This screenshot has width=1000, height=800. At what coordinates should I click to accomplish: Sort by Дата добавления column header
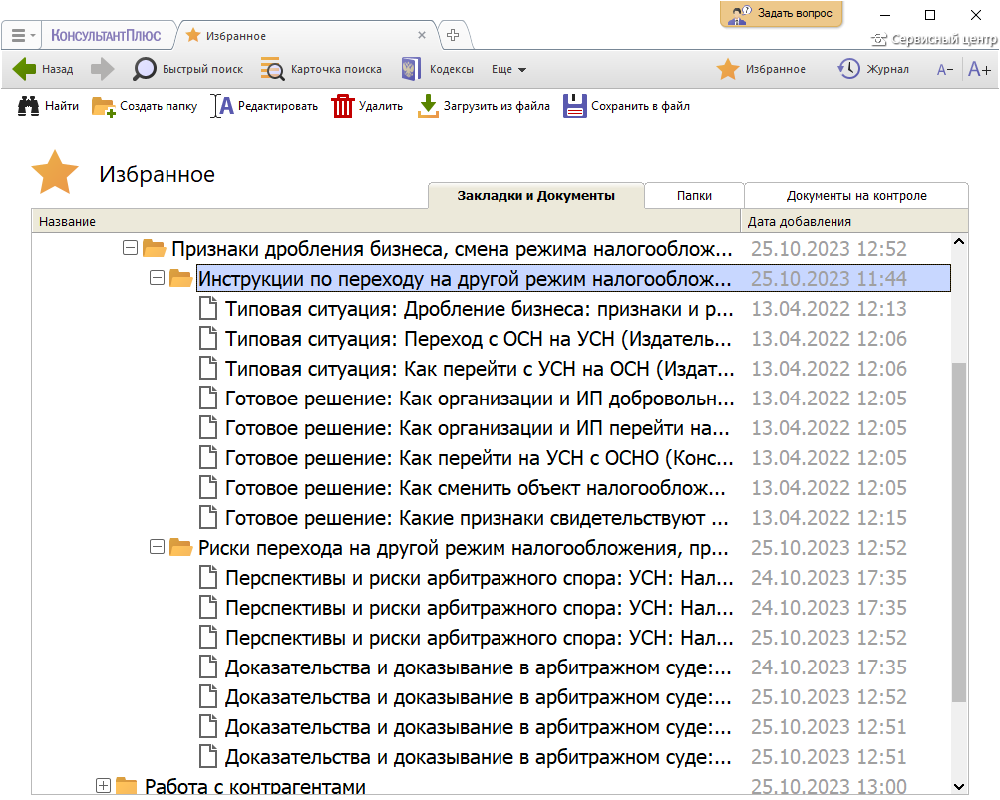click(854, 221)
